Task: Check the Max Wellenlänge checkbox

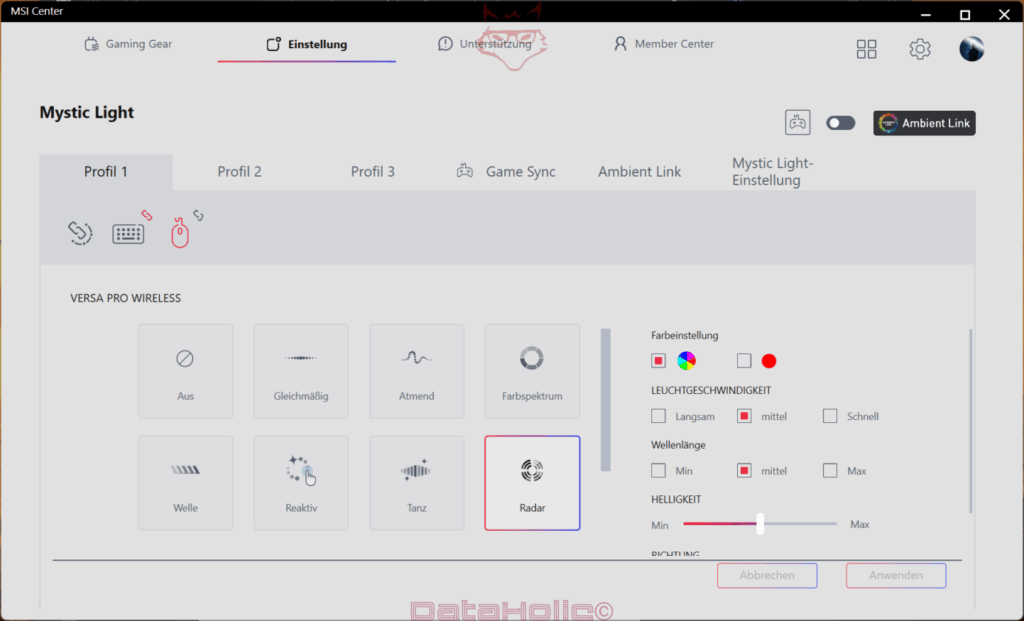Action: (x=830, y=471)
